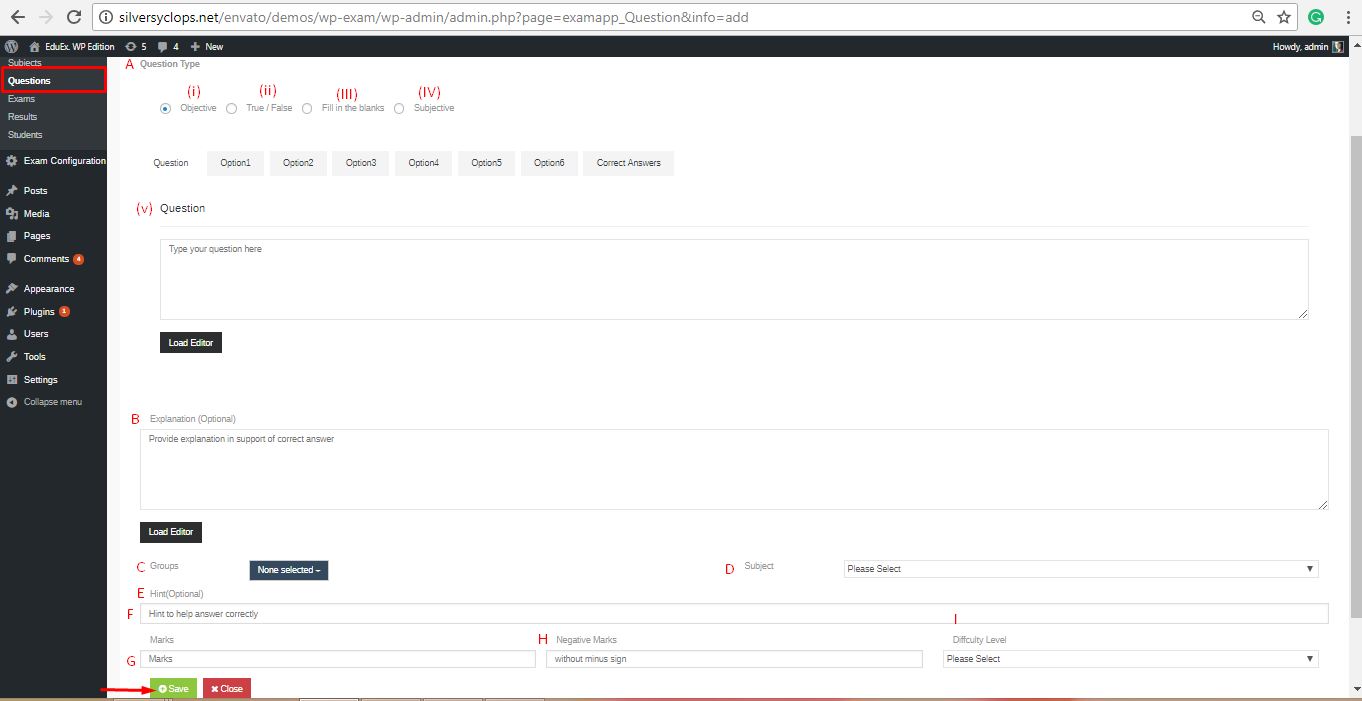This screenshot has width=1362, height=701.
Task: Click the browser address bar URL
Action: pos(433,17)
